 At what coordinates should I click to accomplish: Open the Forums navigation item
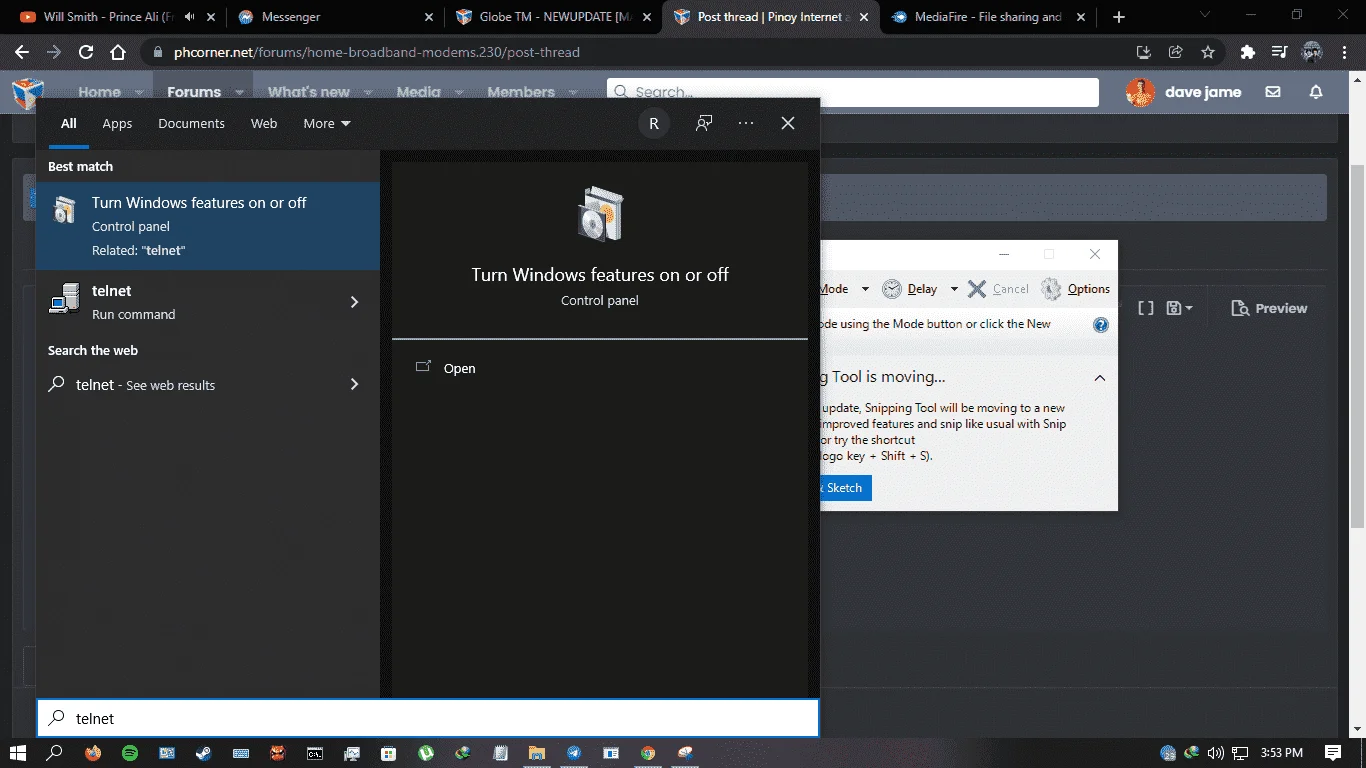point(194,92)
